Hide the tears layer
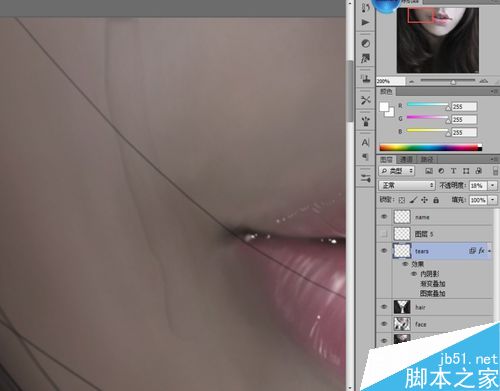 pos(384,251)
